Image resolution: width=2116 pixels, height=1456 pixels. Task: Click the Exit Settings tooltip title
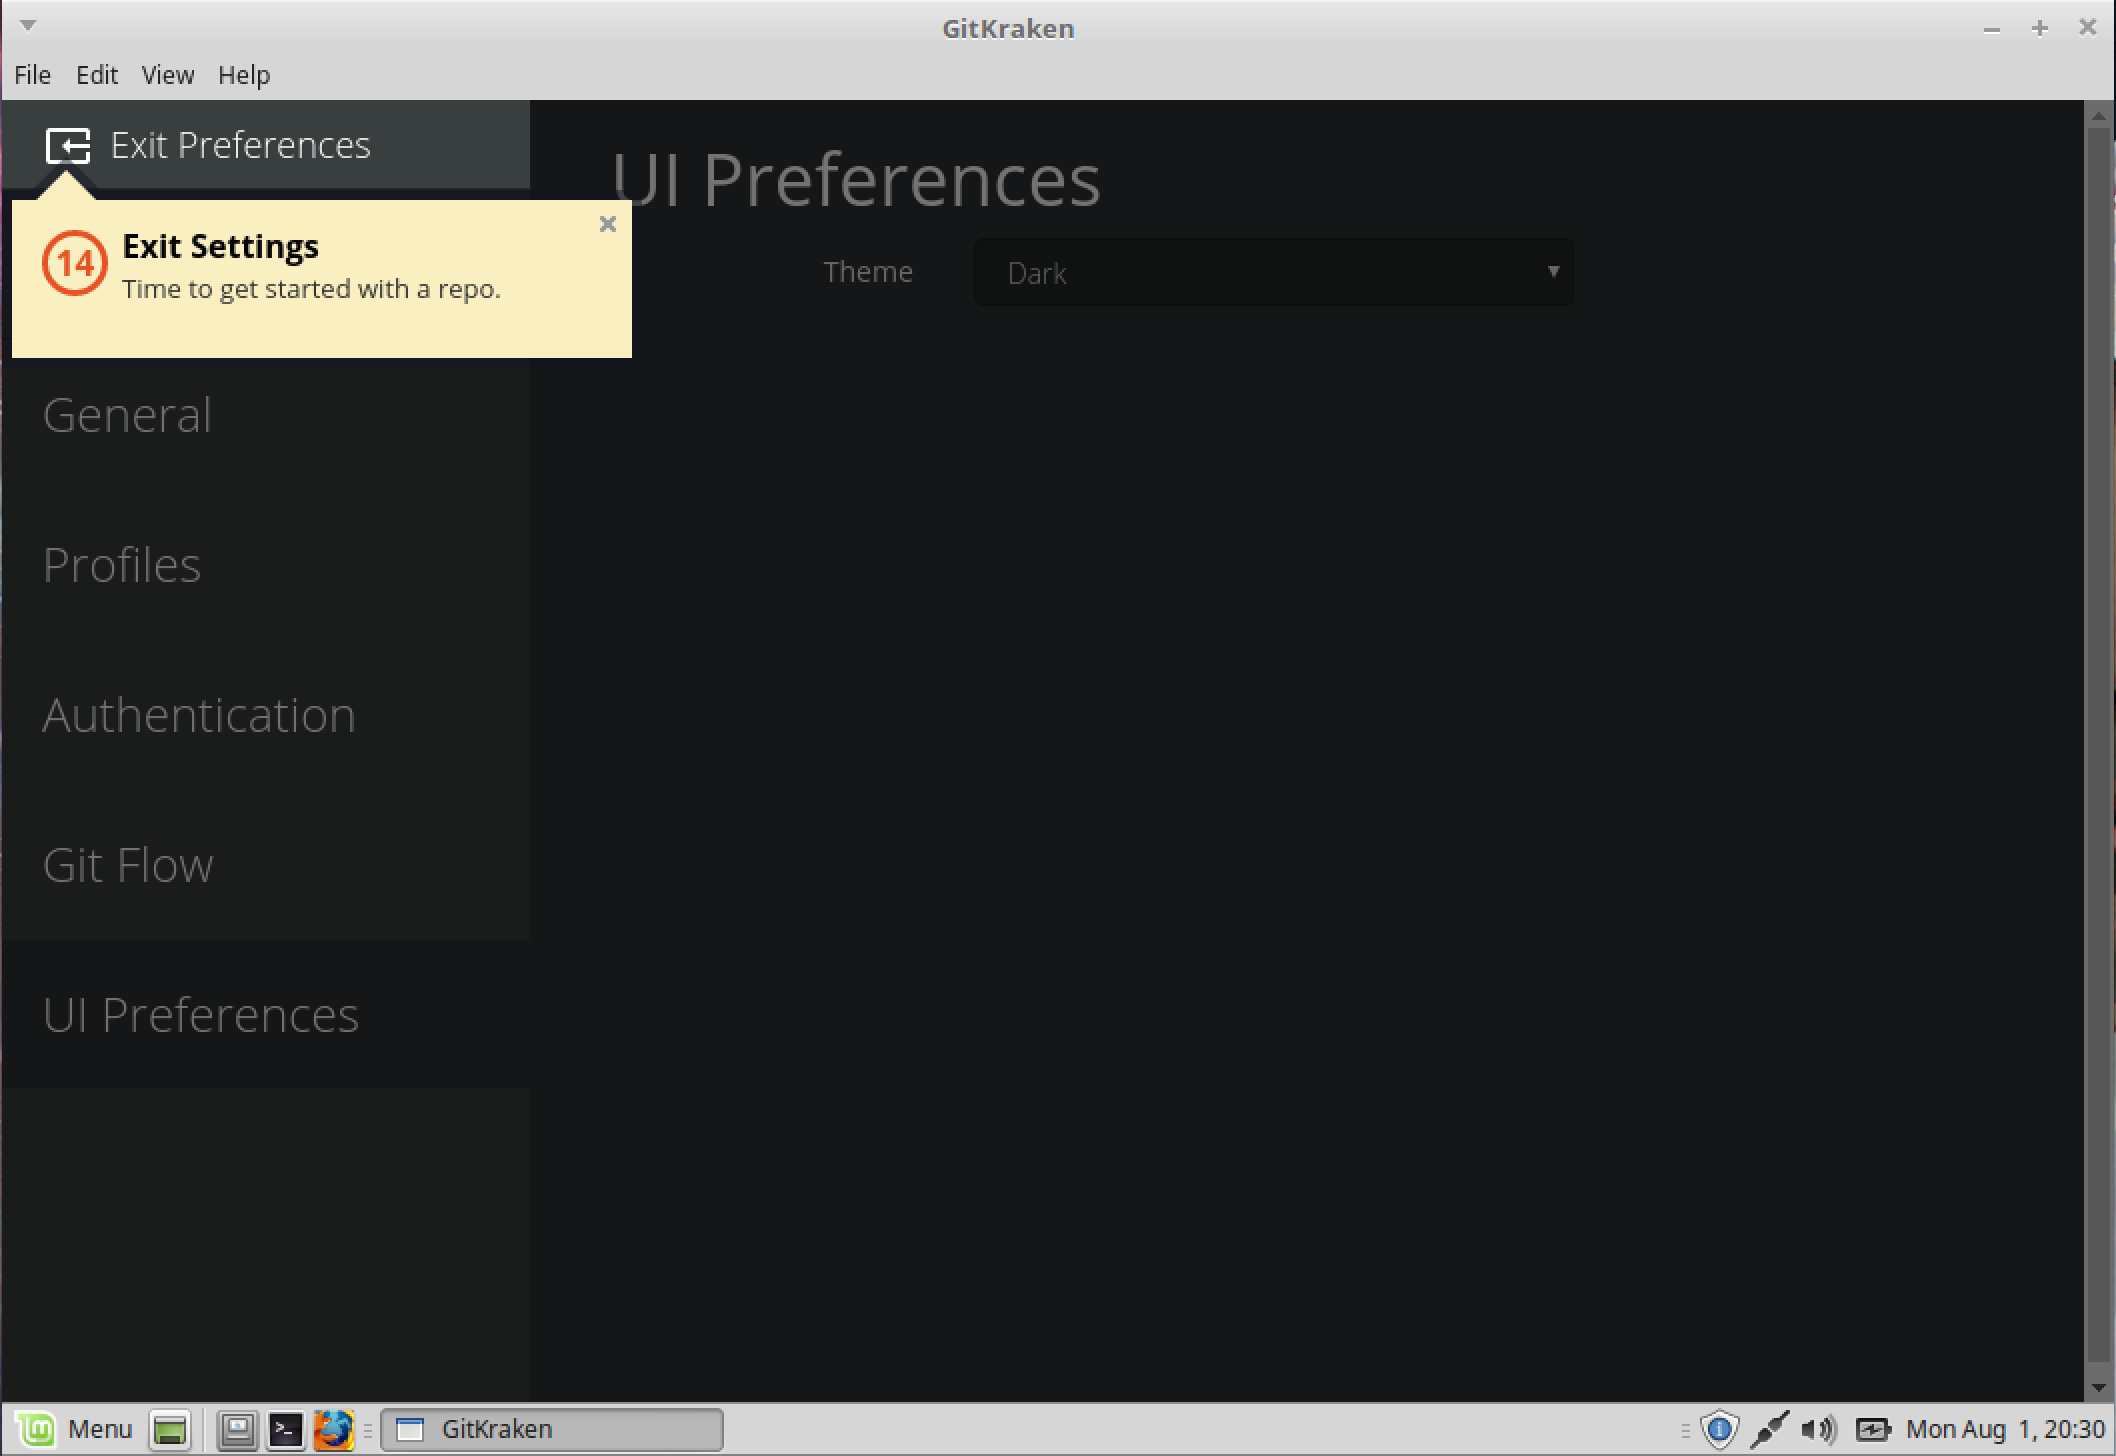tap(220, 246)
